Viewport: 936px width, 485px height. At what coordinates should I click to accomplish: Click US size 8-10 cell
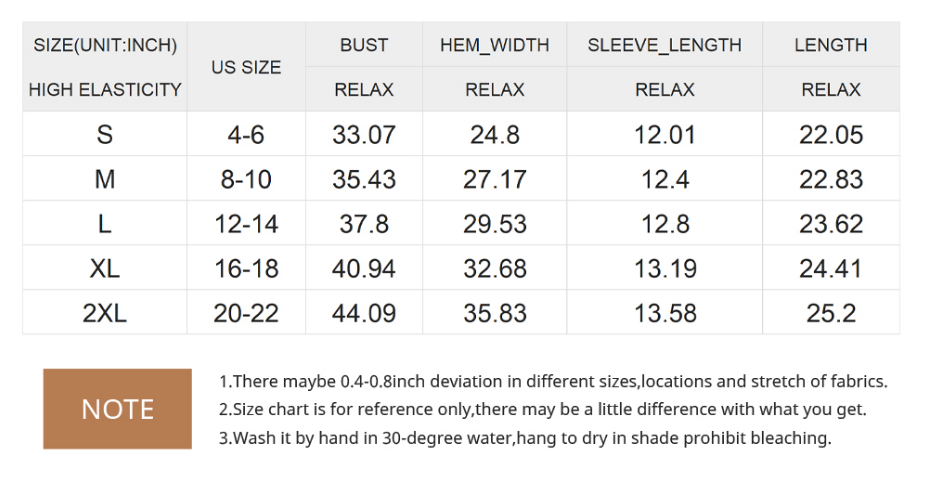pos(246,180)
